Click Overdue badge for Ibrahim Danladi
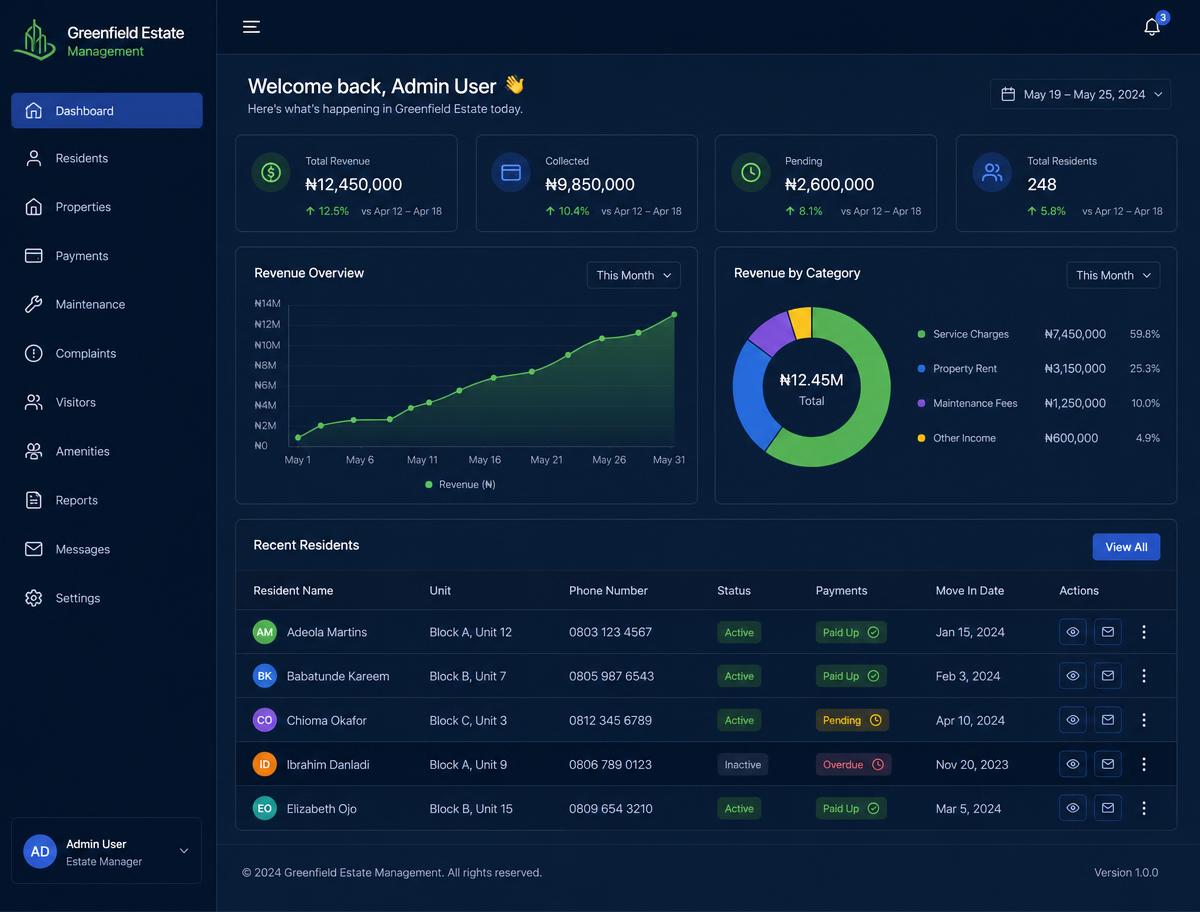The height and width of the screenshot is (912, 1200). pos(853,764)
